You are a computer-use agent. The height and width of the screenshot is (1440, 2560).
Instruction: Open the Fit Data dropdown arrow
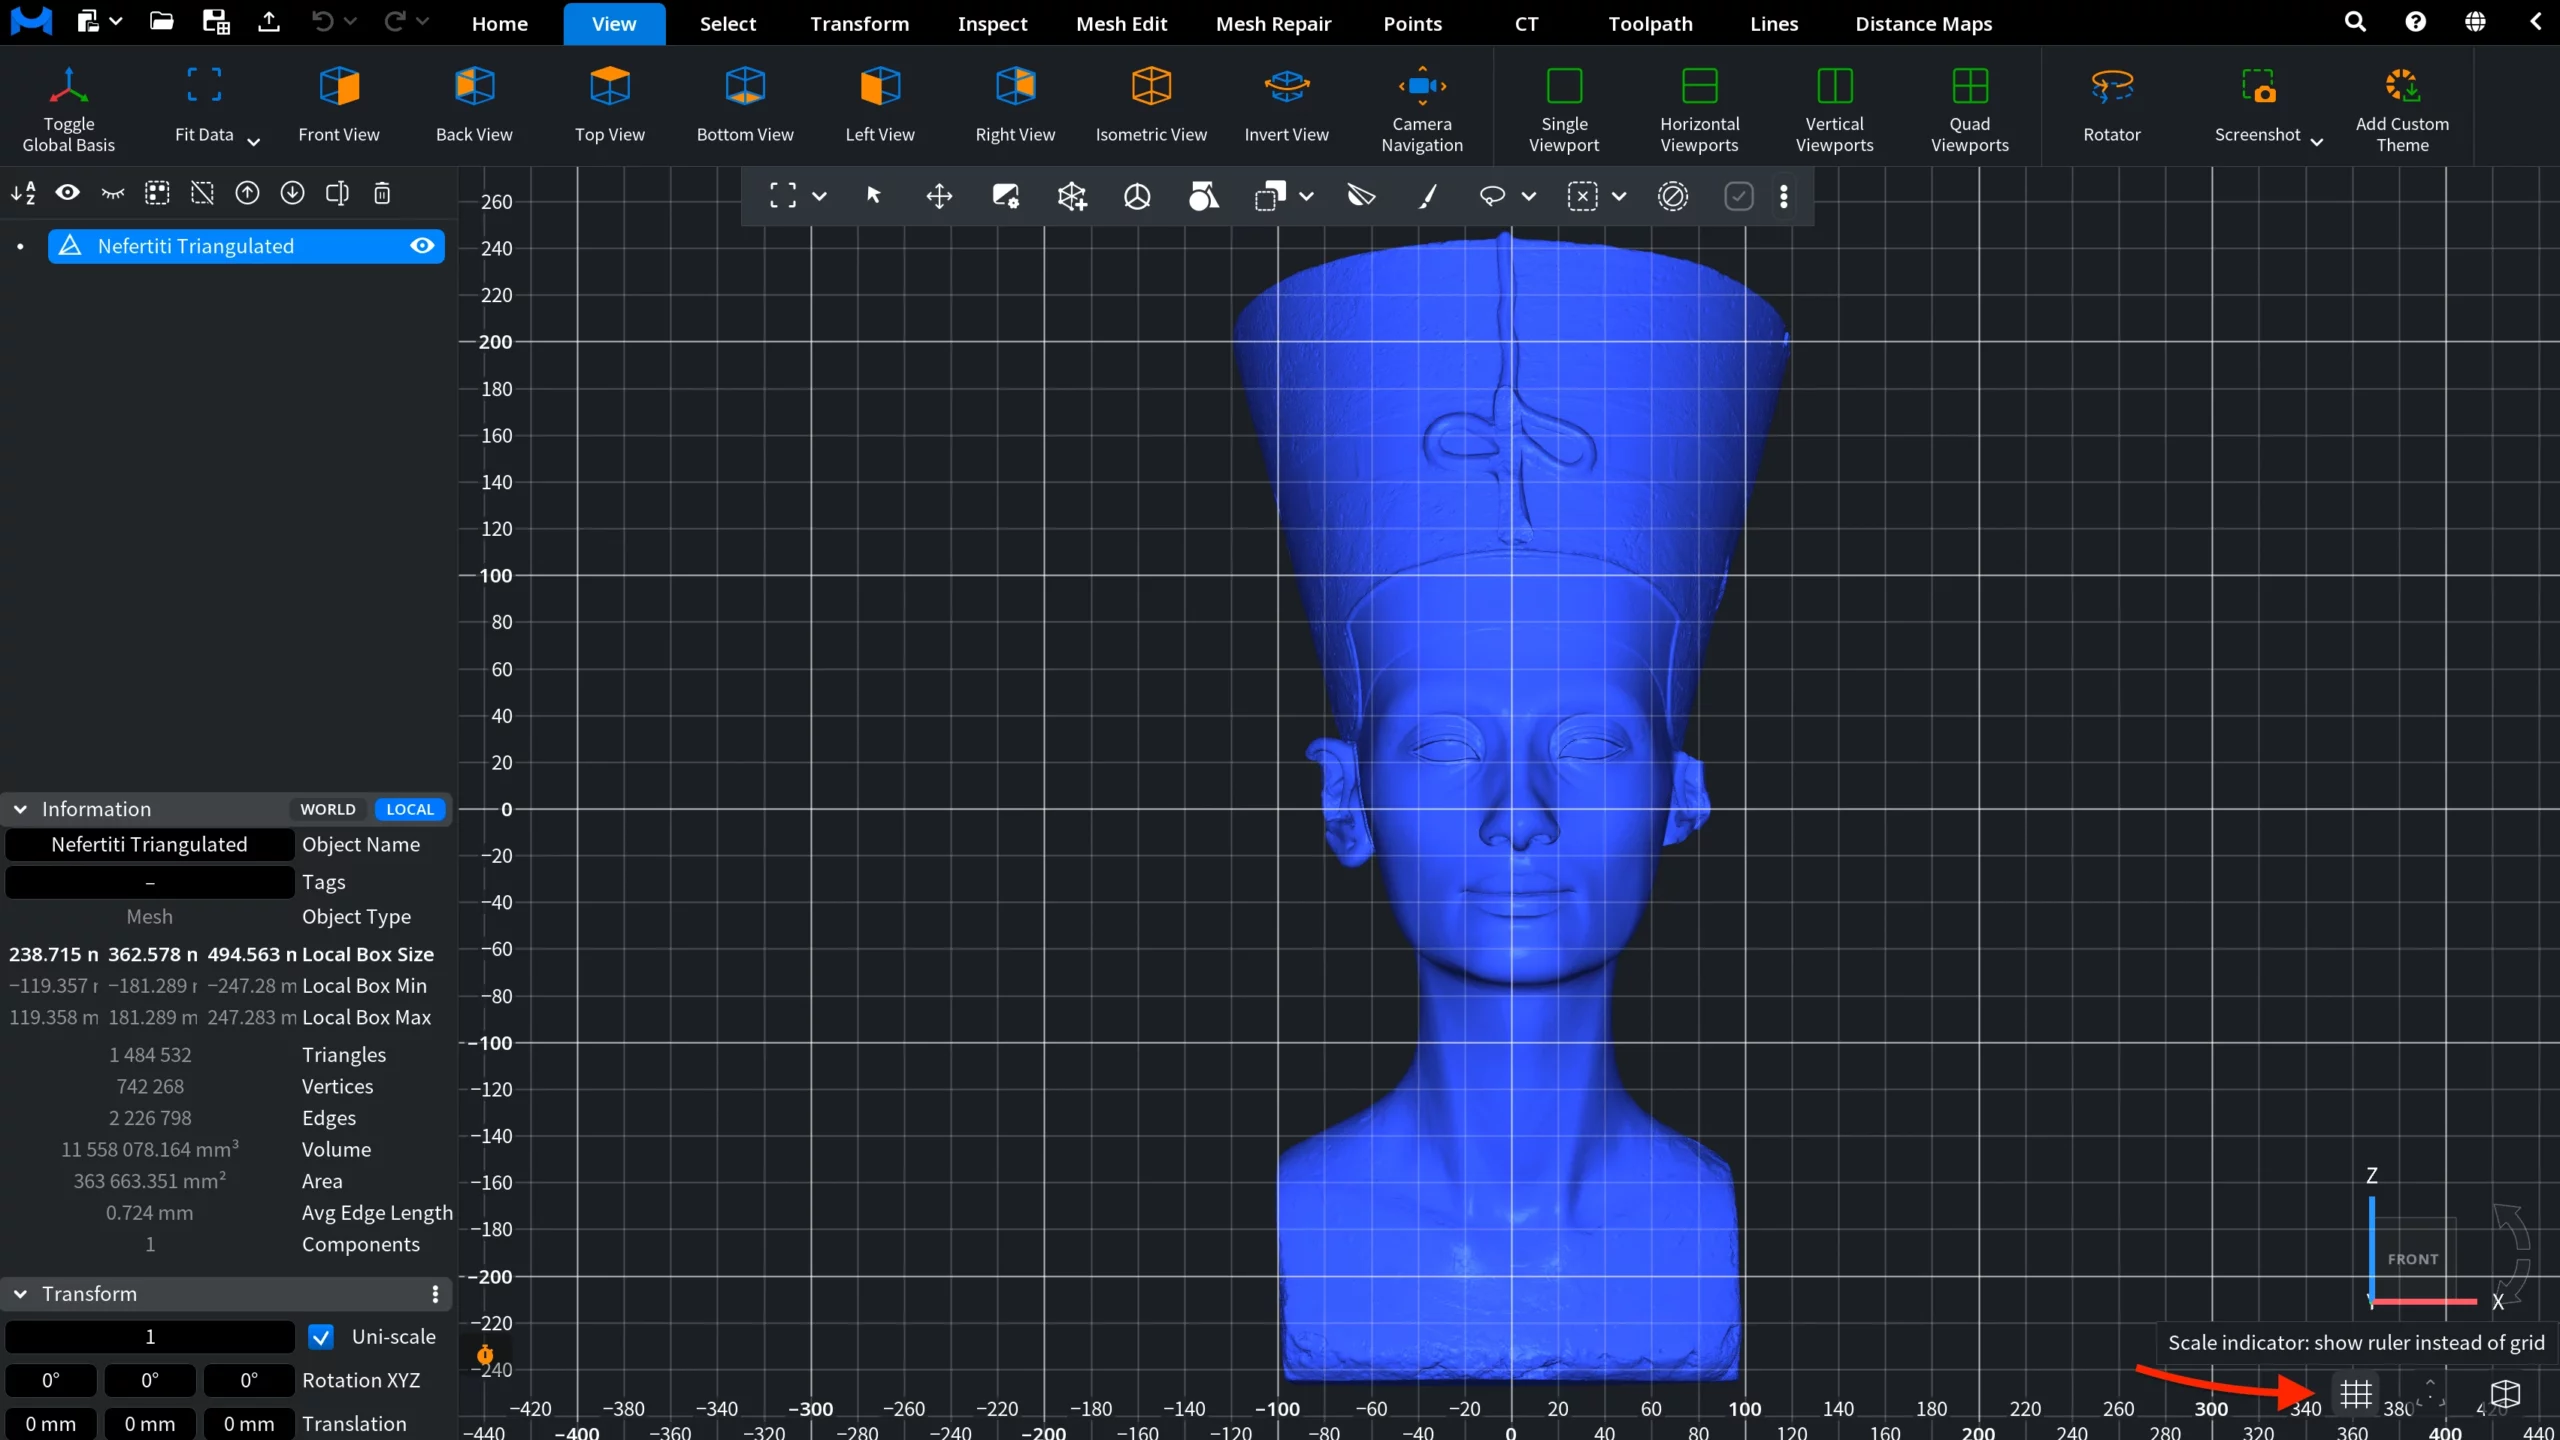[x=254, y=142]
